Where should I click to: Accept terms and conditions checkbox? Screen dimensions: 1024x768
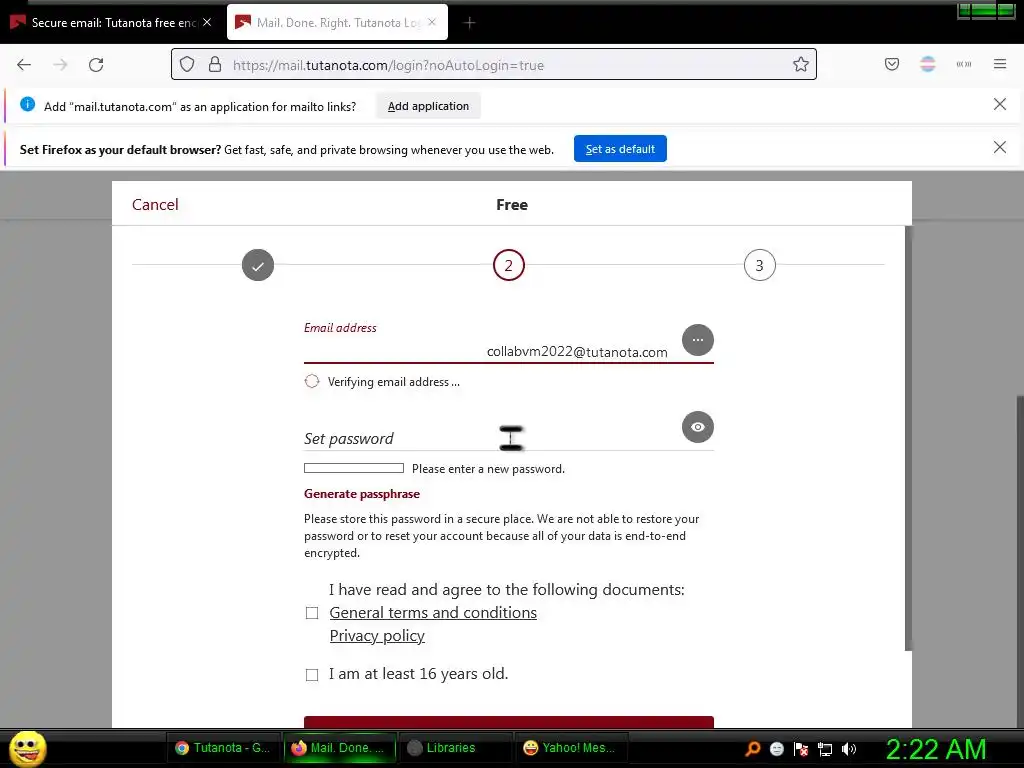pyautogui.click(x=312, y=613)
